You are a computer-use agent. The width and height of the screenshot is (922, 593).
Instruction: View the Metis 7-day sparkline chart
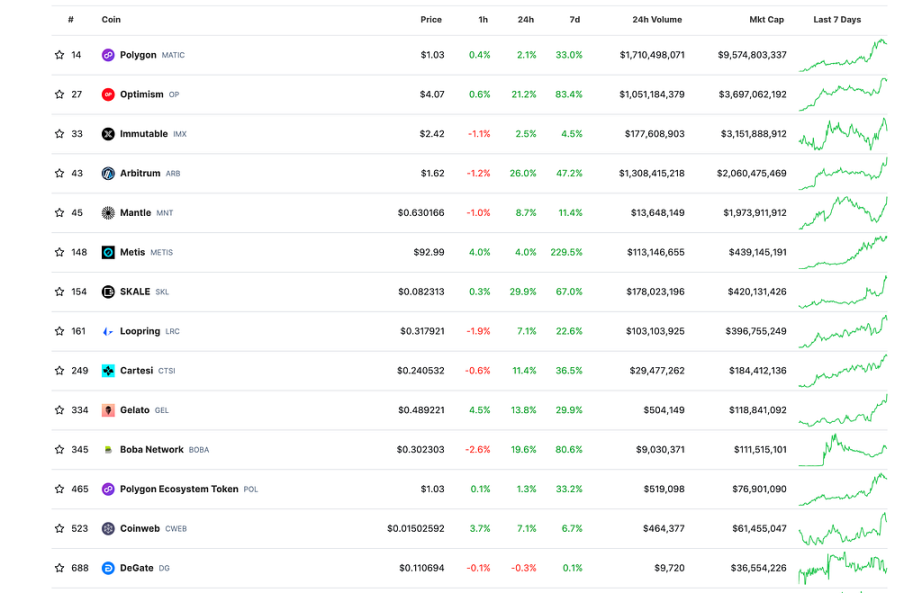click(843, 252)
